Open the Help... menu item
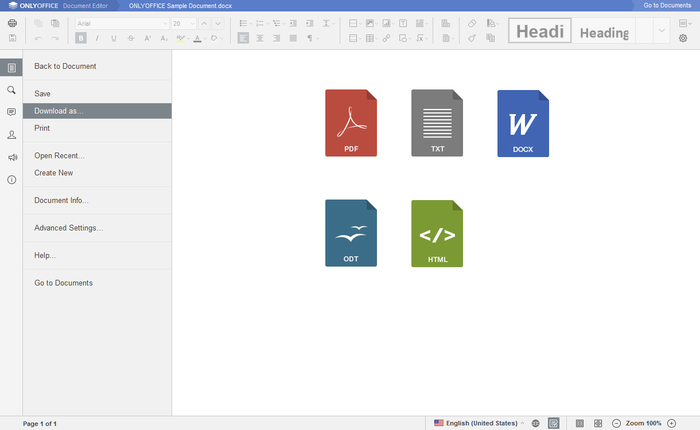700x430 pixels. pyautogui.click(x=97, y=255)
